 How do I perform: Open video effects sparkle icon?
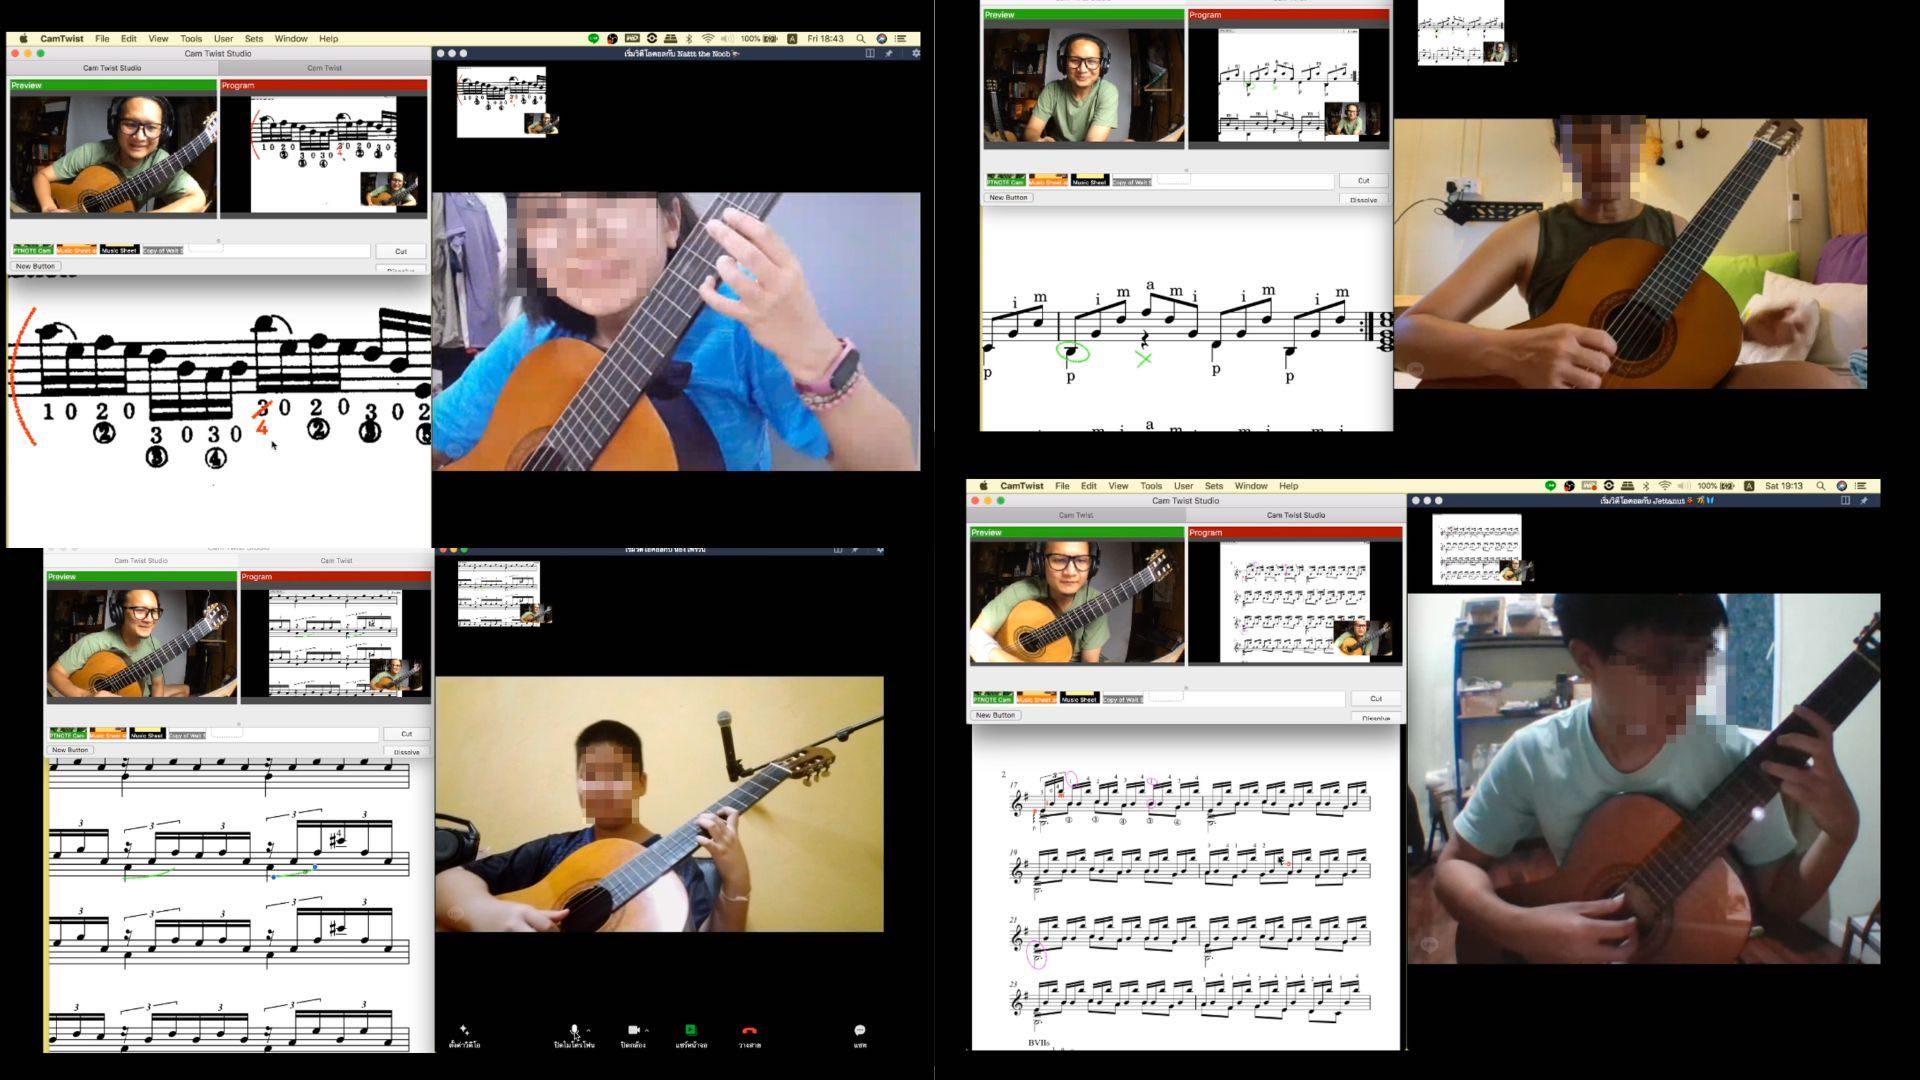[464, 1030]
